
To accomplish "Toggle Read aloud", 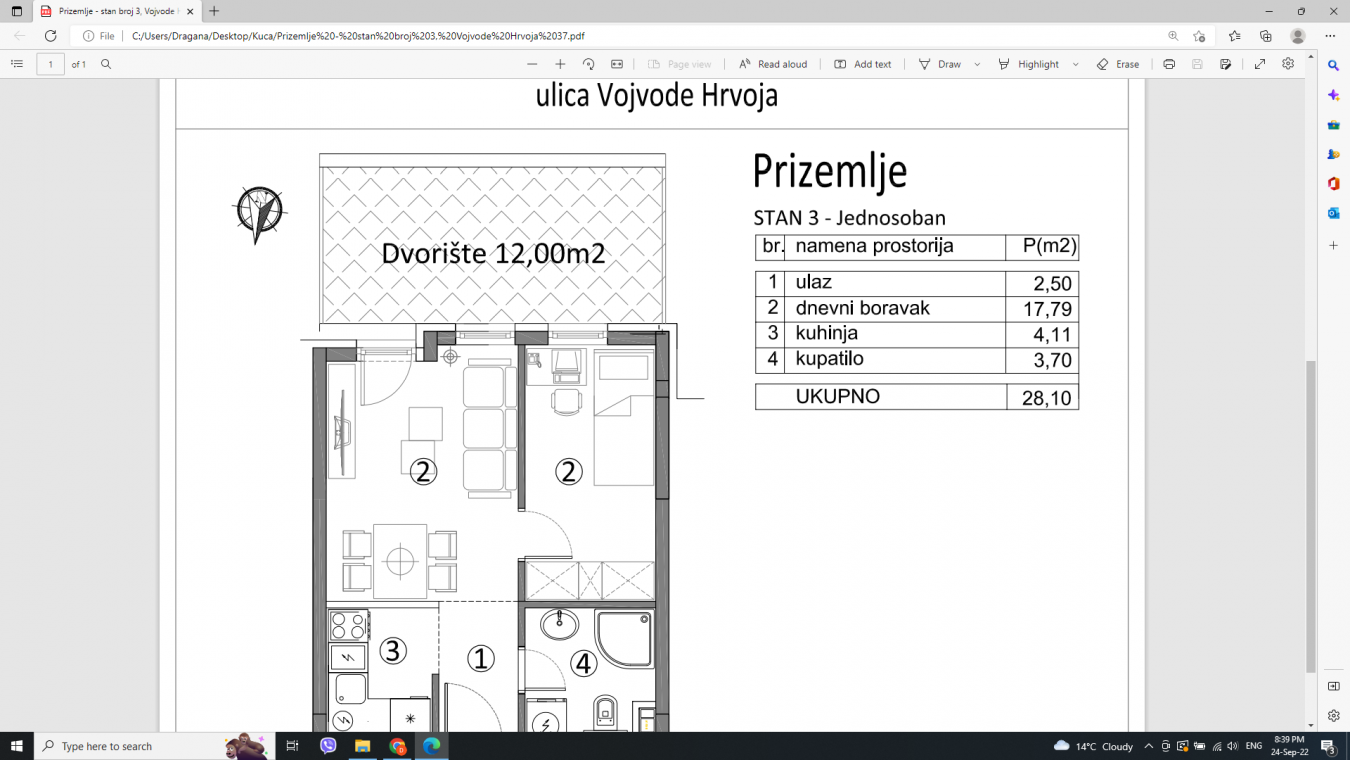I will pyautogui.click(x=772, y=64).
